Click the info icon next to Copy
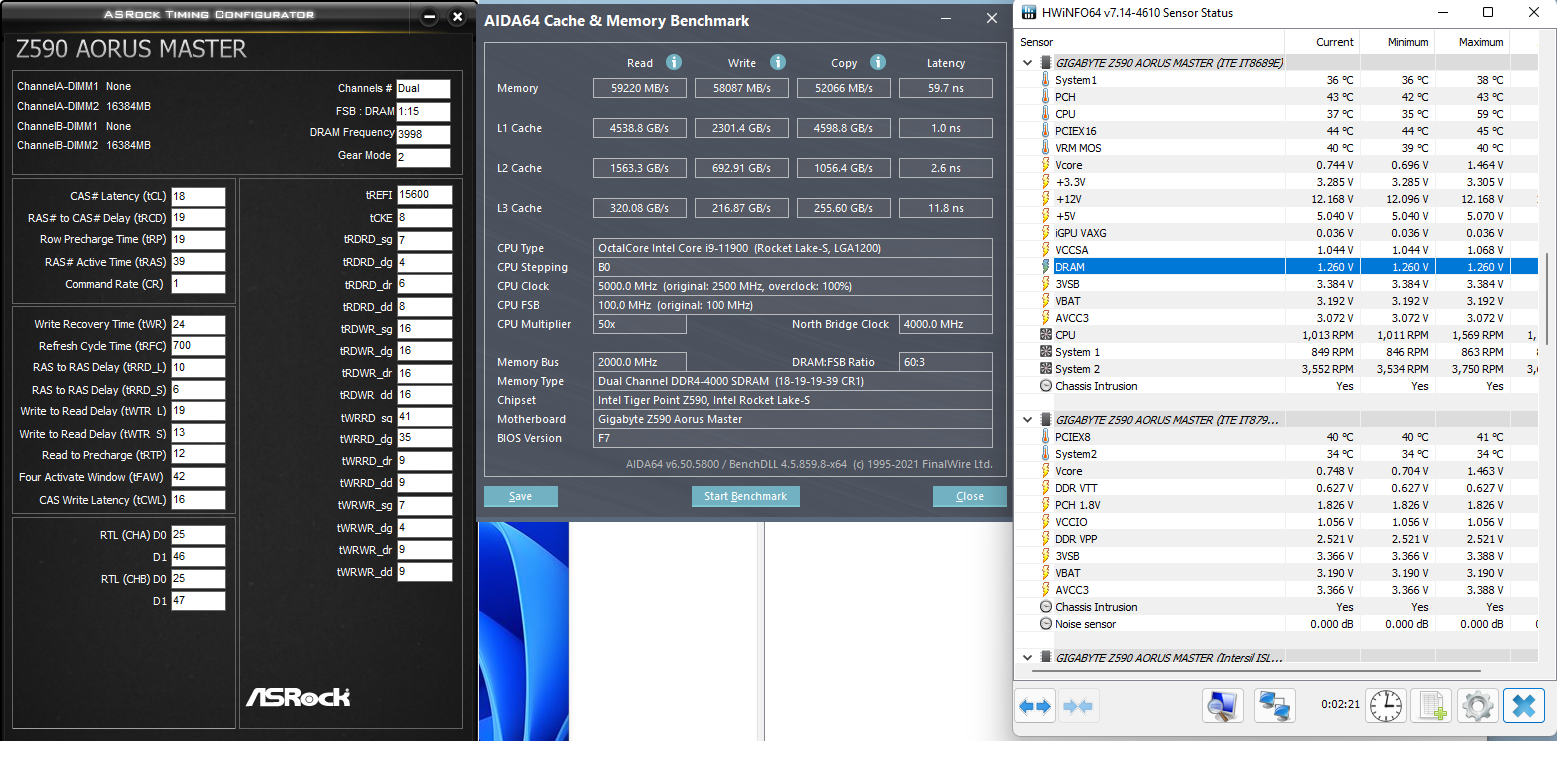 pos(878,62)
